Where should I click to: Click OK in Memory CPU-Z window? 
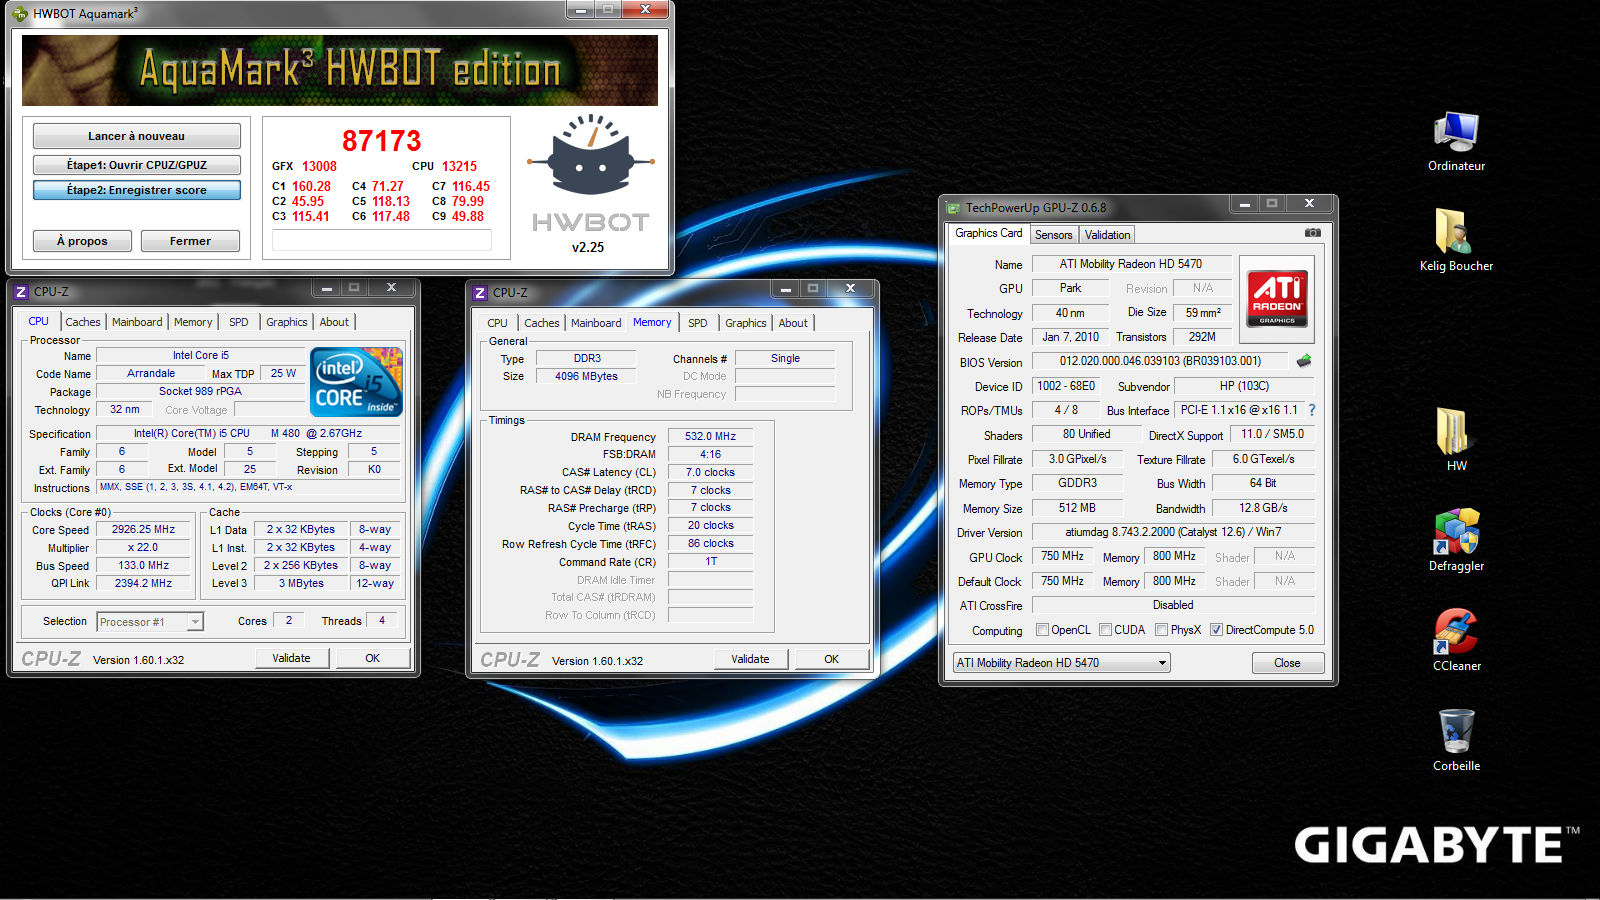click(831, 659)
